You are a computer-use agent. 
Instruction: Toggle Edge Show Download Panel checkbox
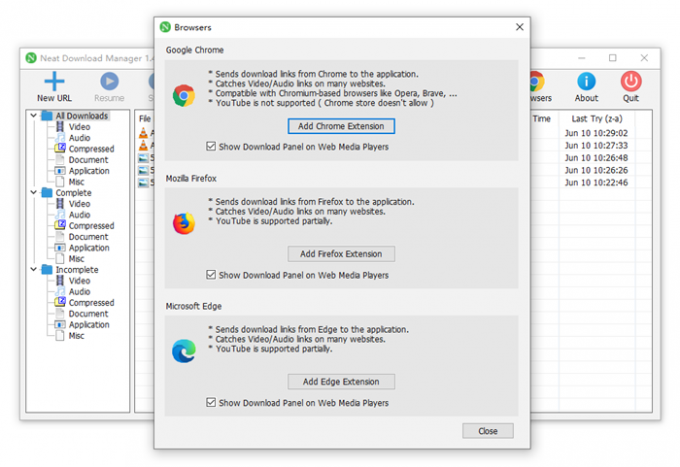(x=211, y=402)
